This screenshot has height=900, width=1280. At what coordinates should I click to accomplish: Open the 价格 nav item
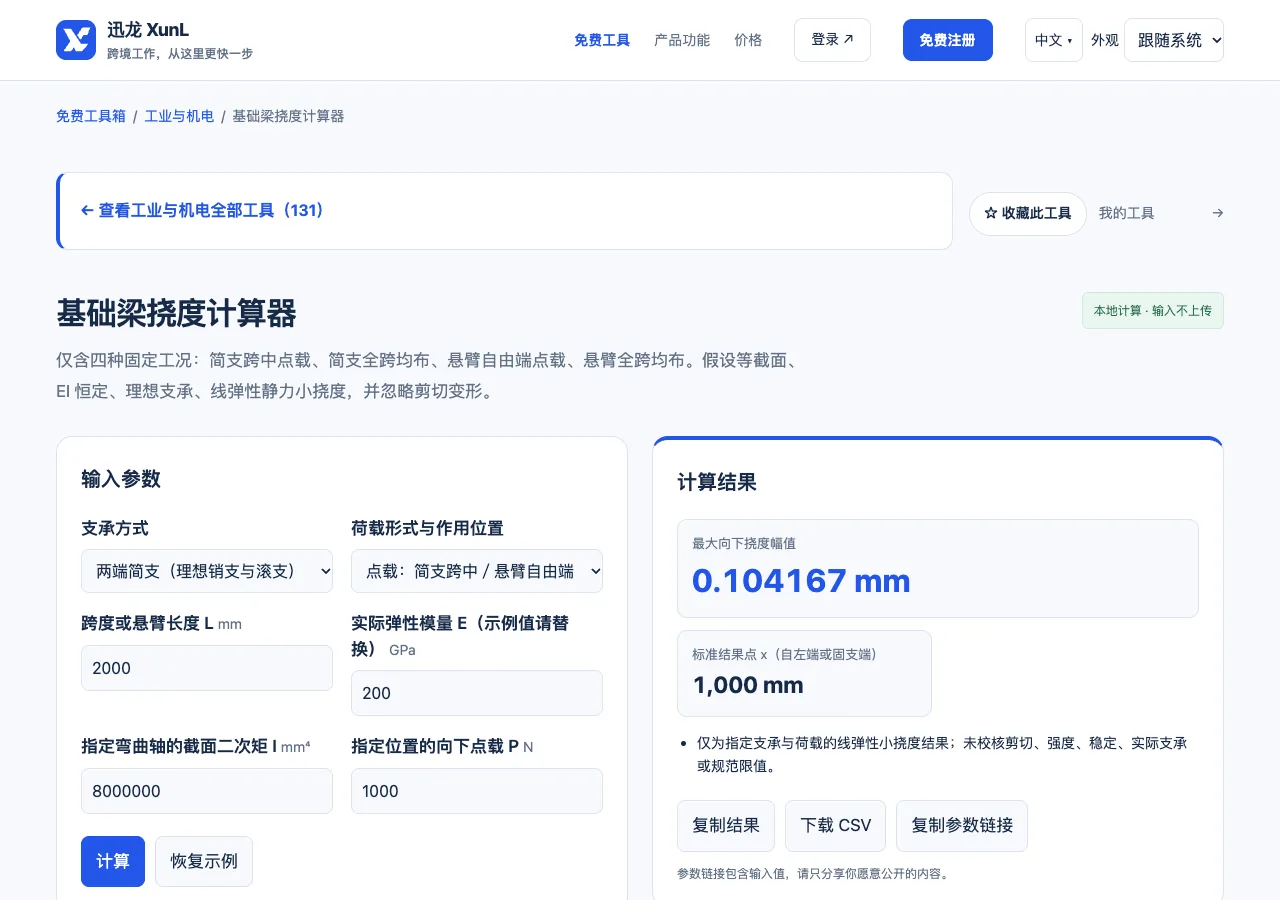pyautogui.click(x=748, y=40)
